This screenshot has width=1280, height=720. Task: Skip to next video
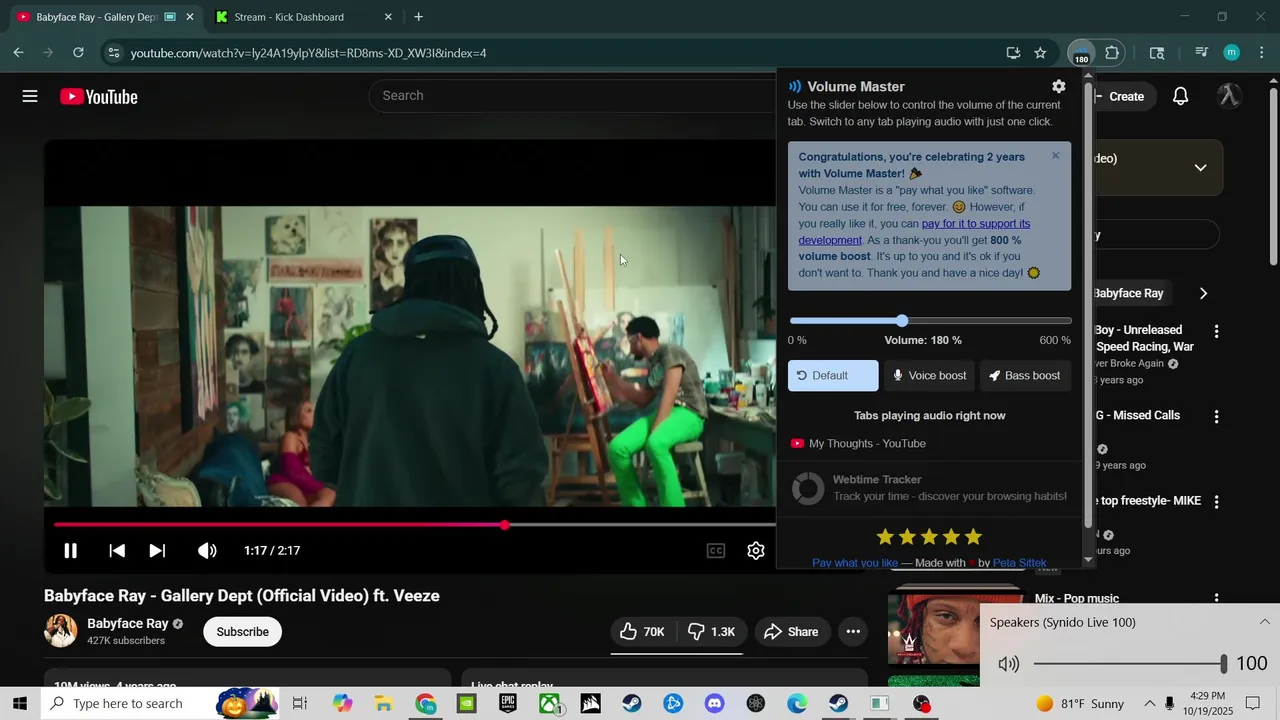157,551
